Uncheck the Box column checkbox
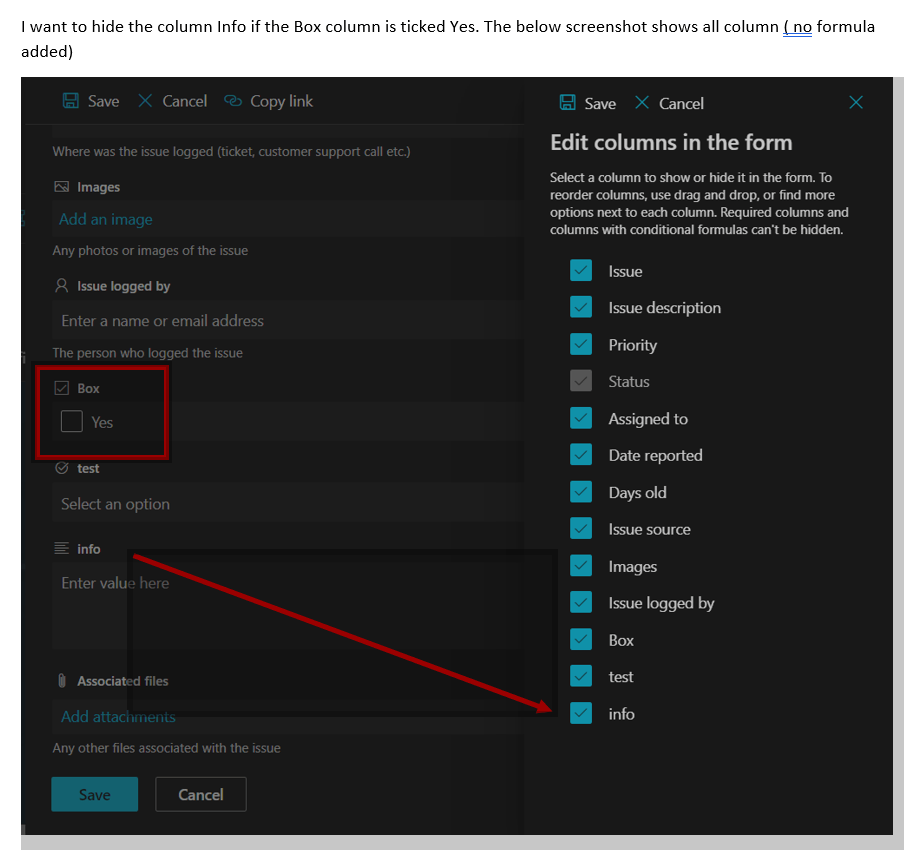 pos(581,640)
